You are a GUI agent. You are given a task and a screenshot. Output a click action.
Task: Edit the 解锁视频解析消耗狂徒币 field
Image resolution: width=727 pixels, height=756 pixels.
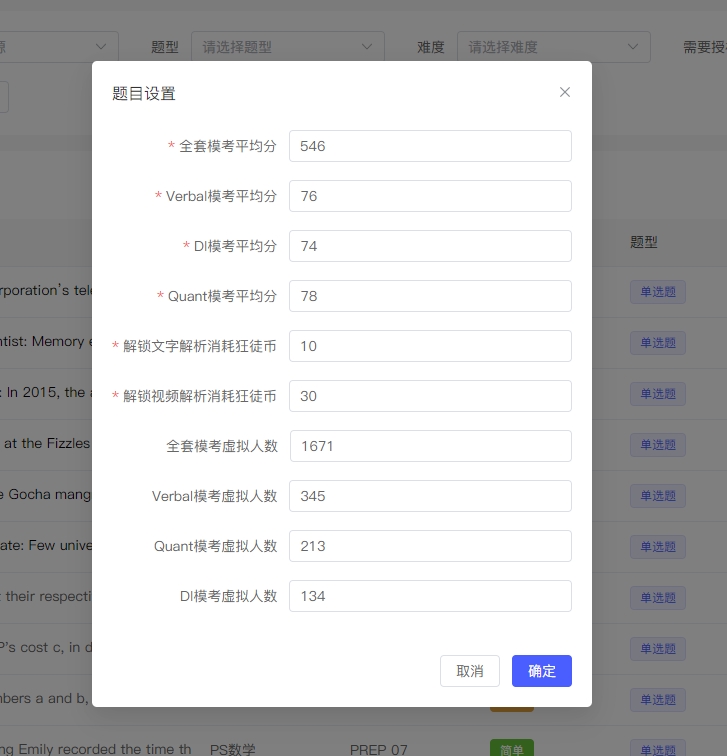(x=430, y=396)
